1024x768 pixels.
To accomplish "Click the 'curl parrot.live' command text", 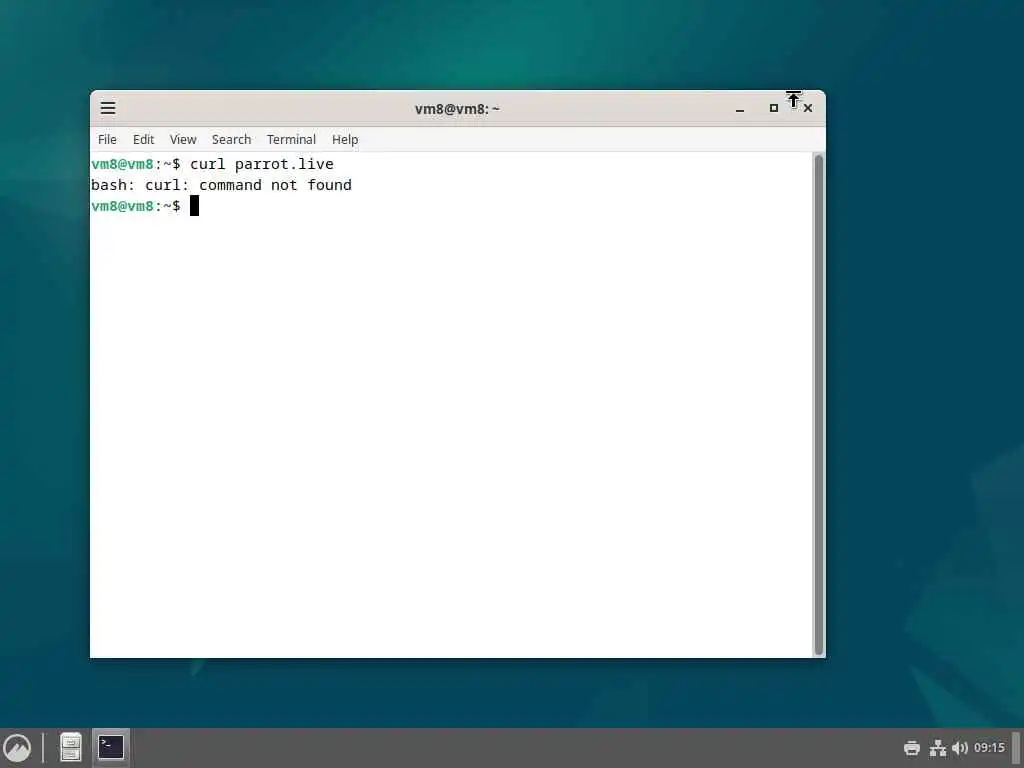I will point(262,164).
